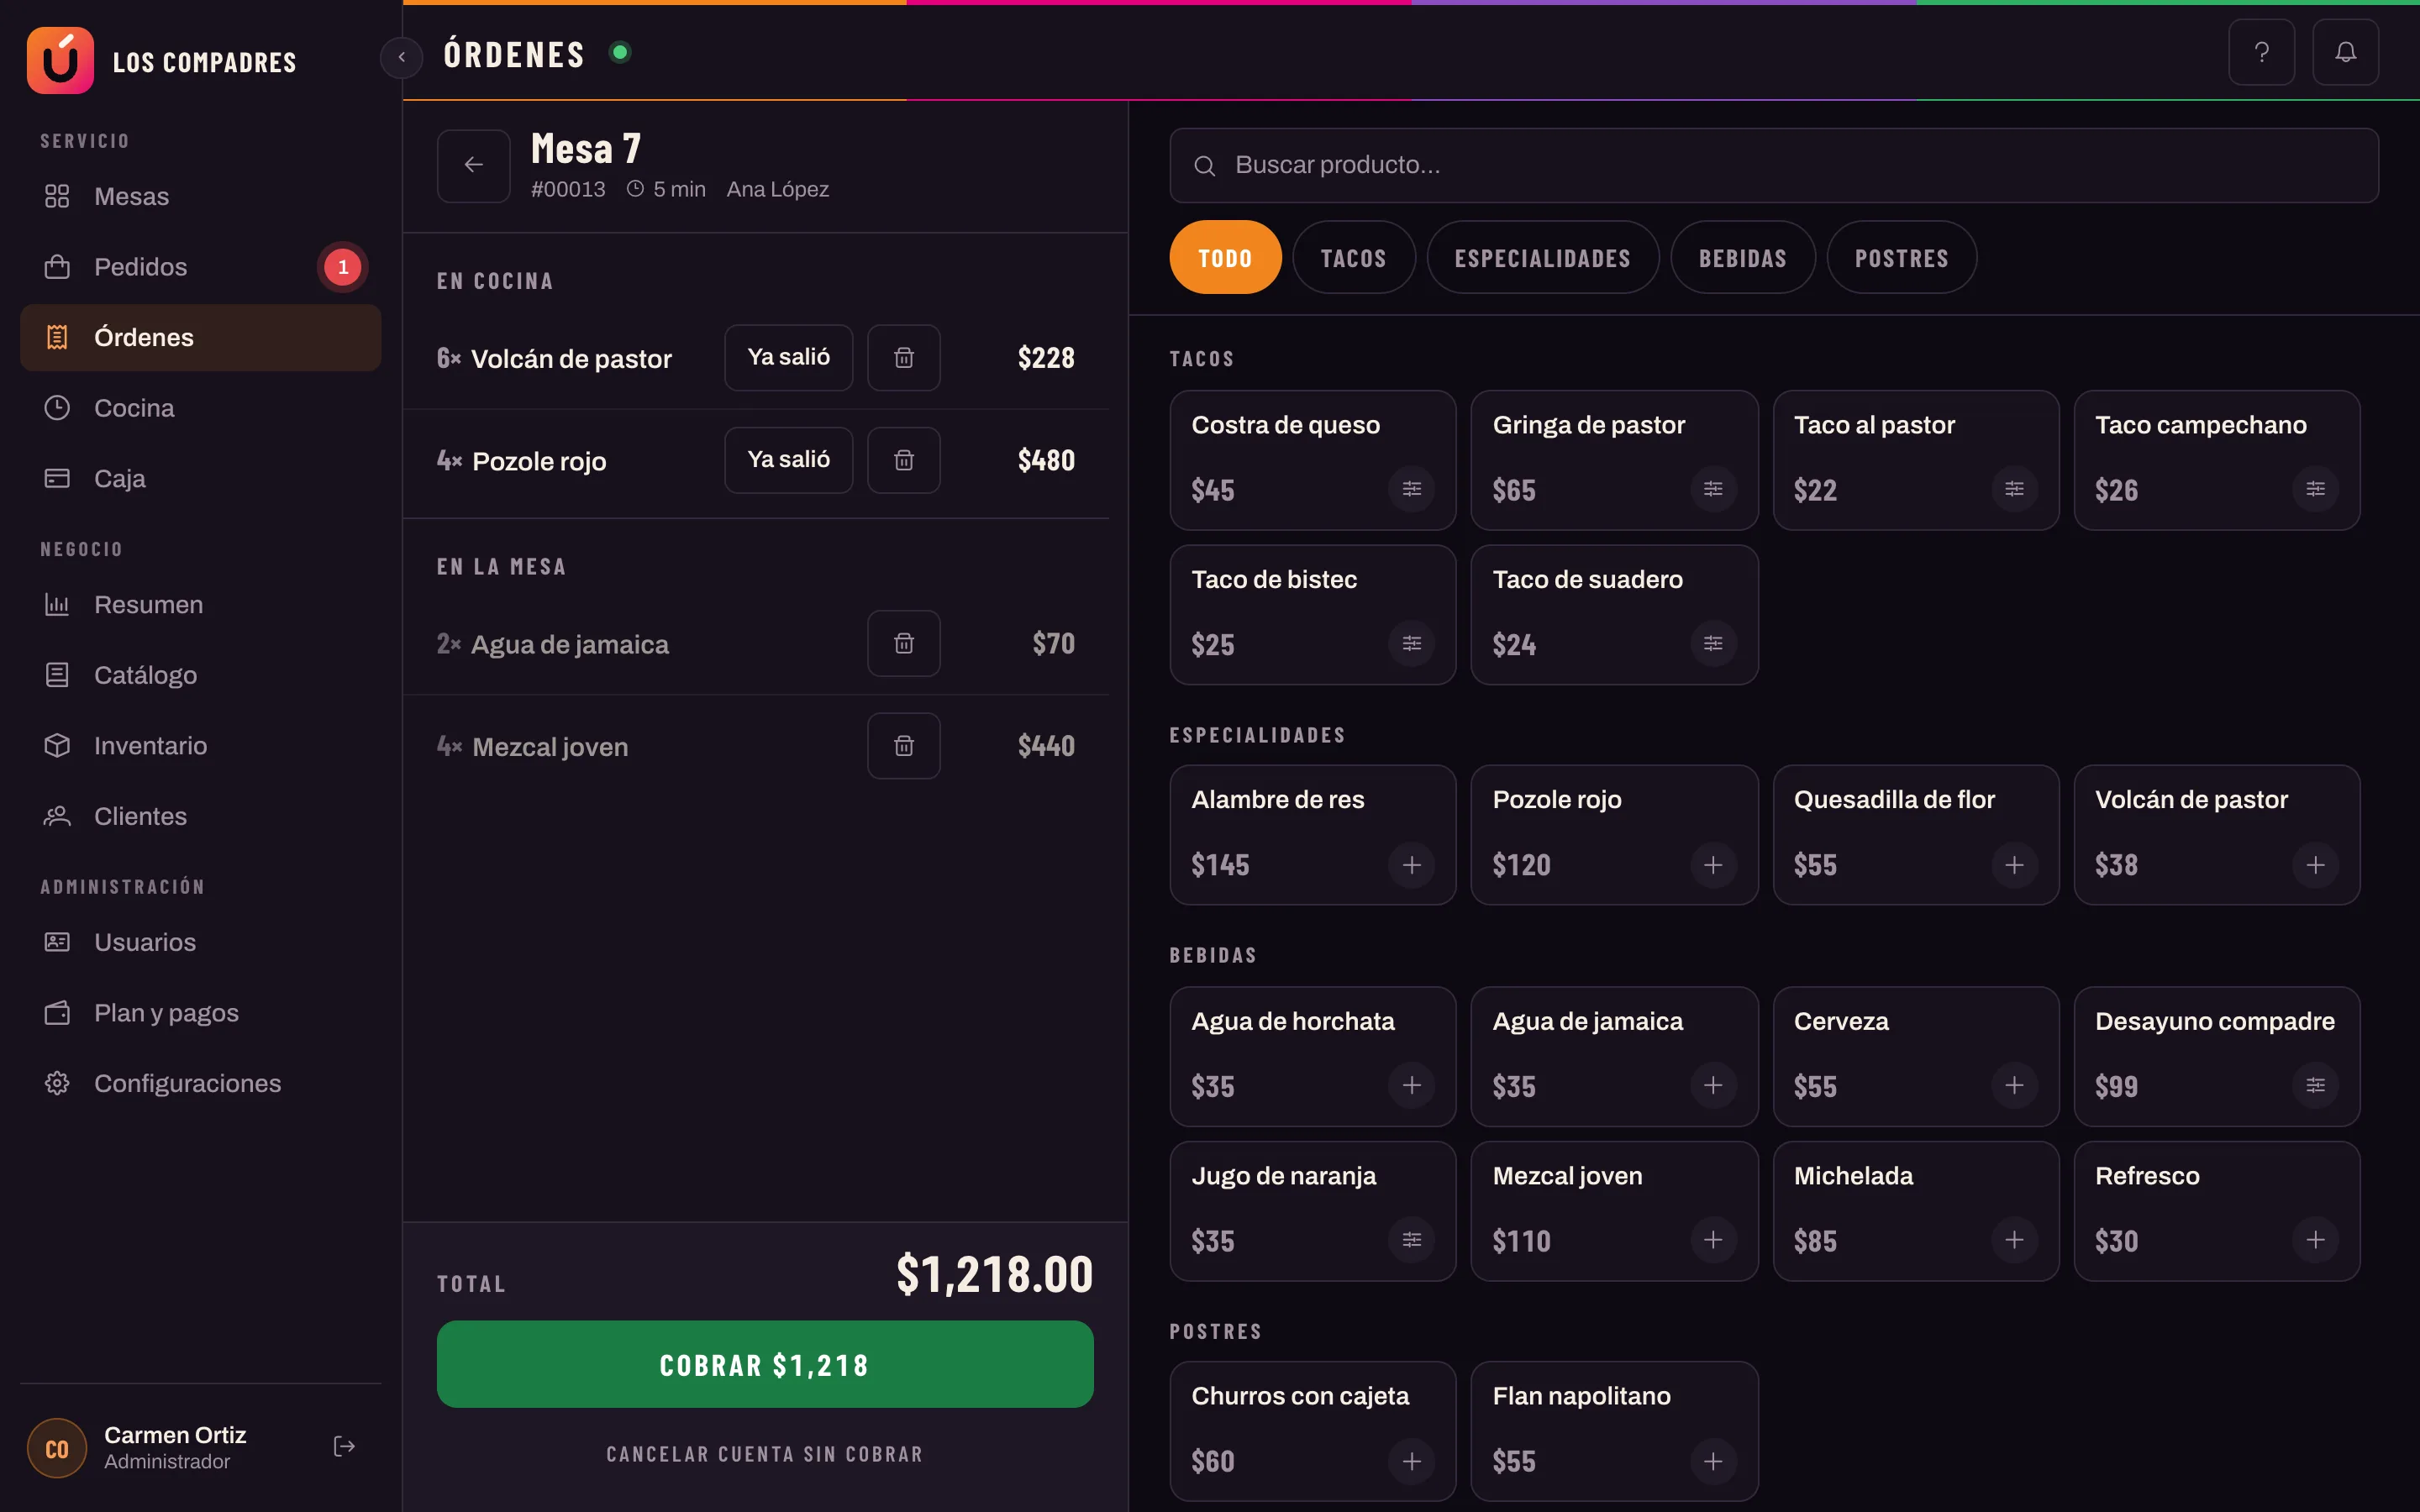Go back using the Mesa 7 arrow button

[x=474, y=165]
